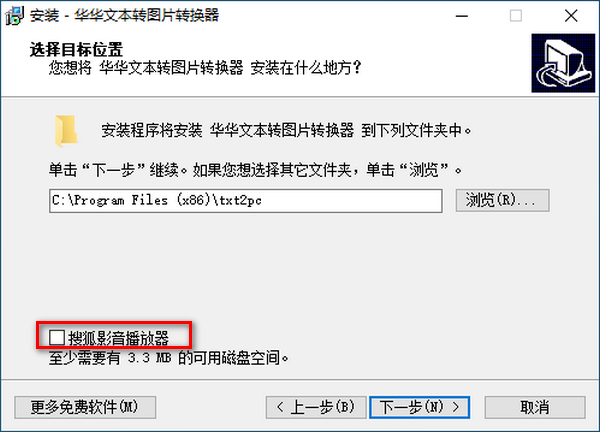Minimize the installer window
This screenshot has width=600, height=432.
point(462,16)
